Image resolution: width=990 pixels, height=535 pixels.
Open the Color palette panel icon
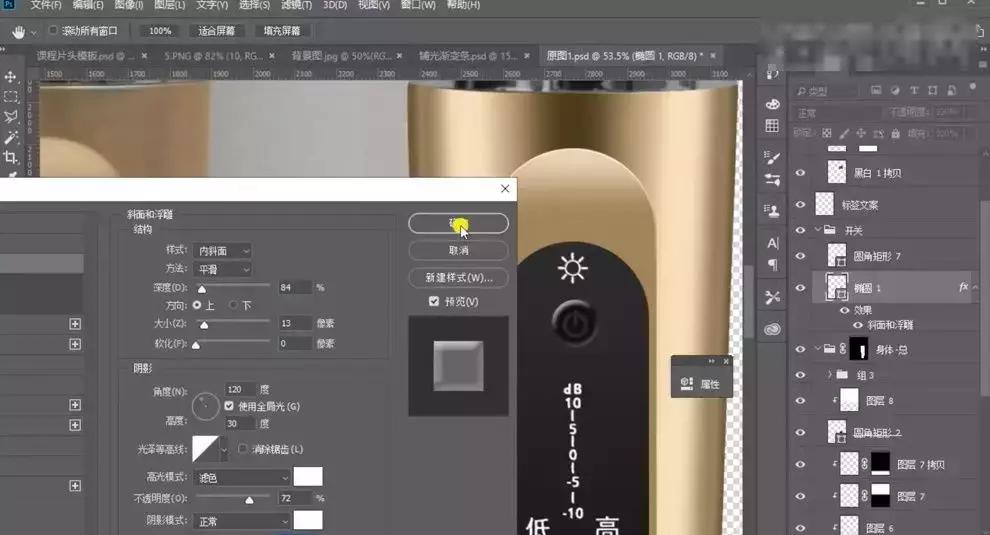pos(773,104)
